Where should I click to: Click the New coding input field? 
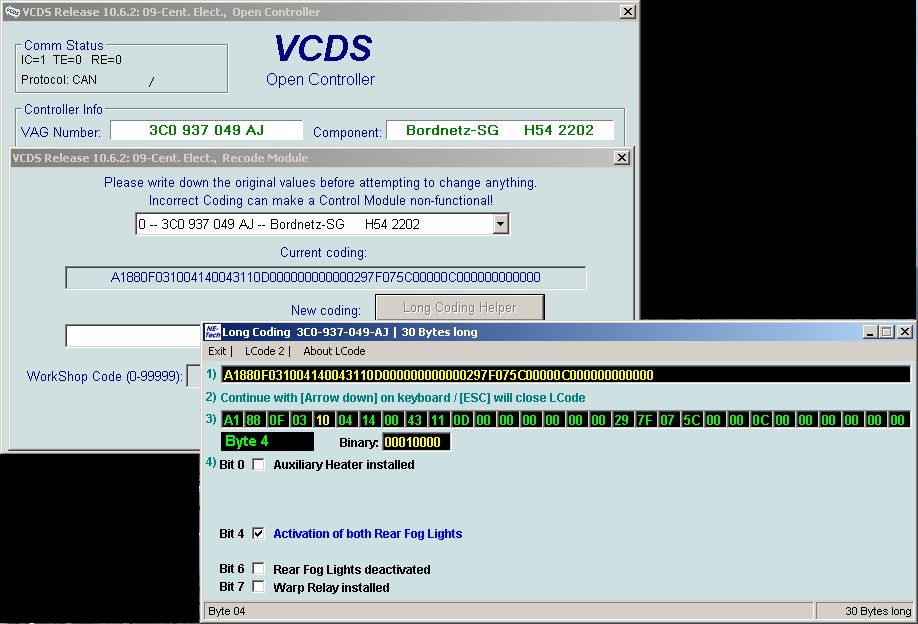tap(133, 336)
